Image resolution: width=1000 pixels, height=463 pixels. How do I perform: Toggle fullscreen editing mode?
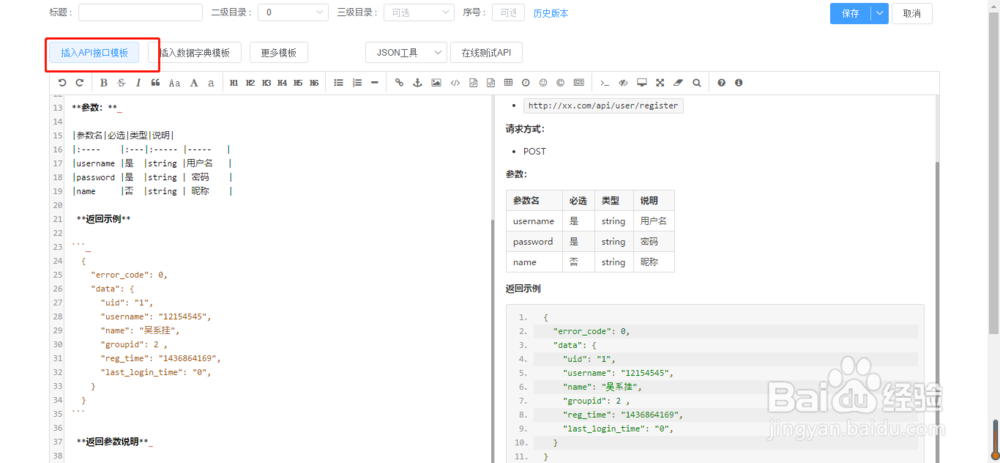pos(660,82)
